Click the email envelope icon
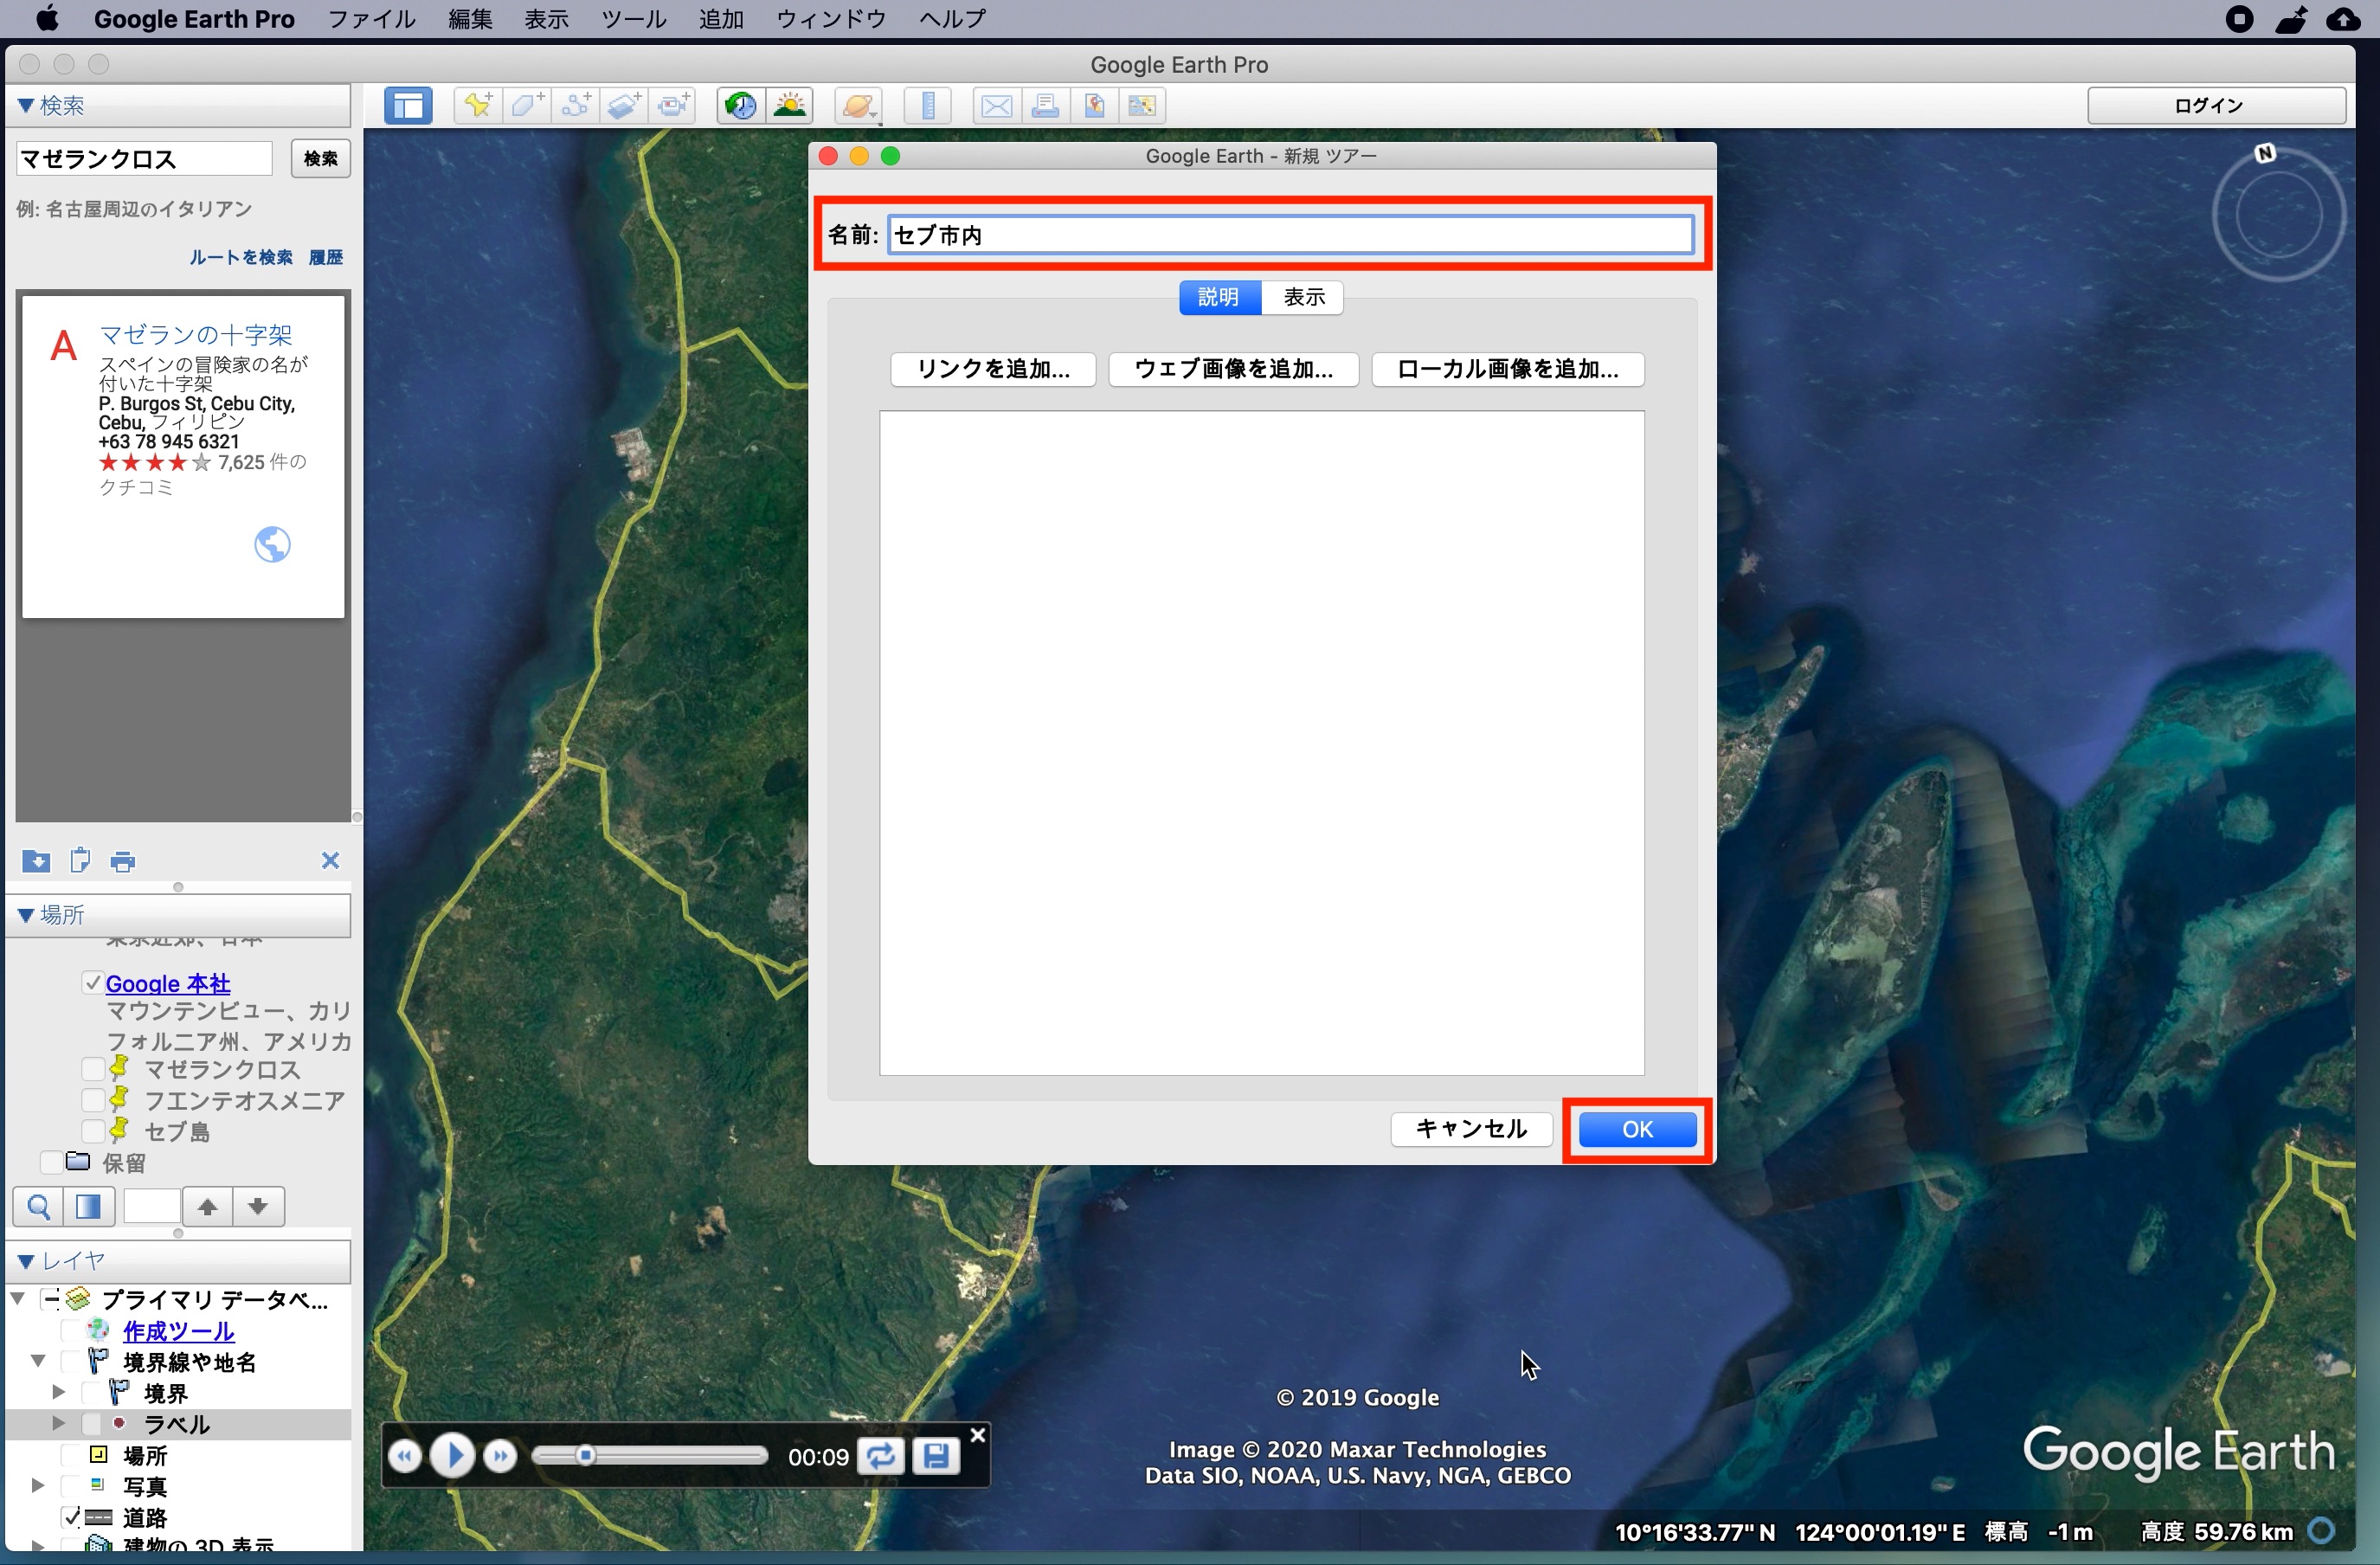This screenshot has height=1565, width=2380. 996,105
